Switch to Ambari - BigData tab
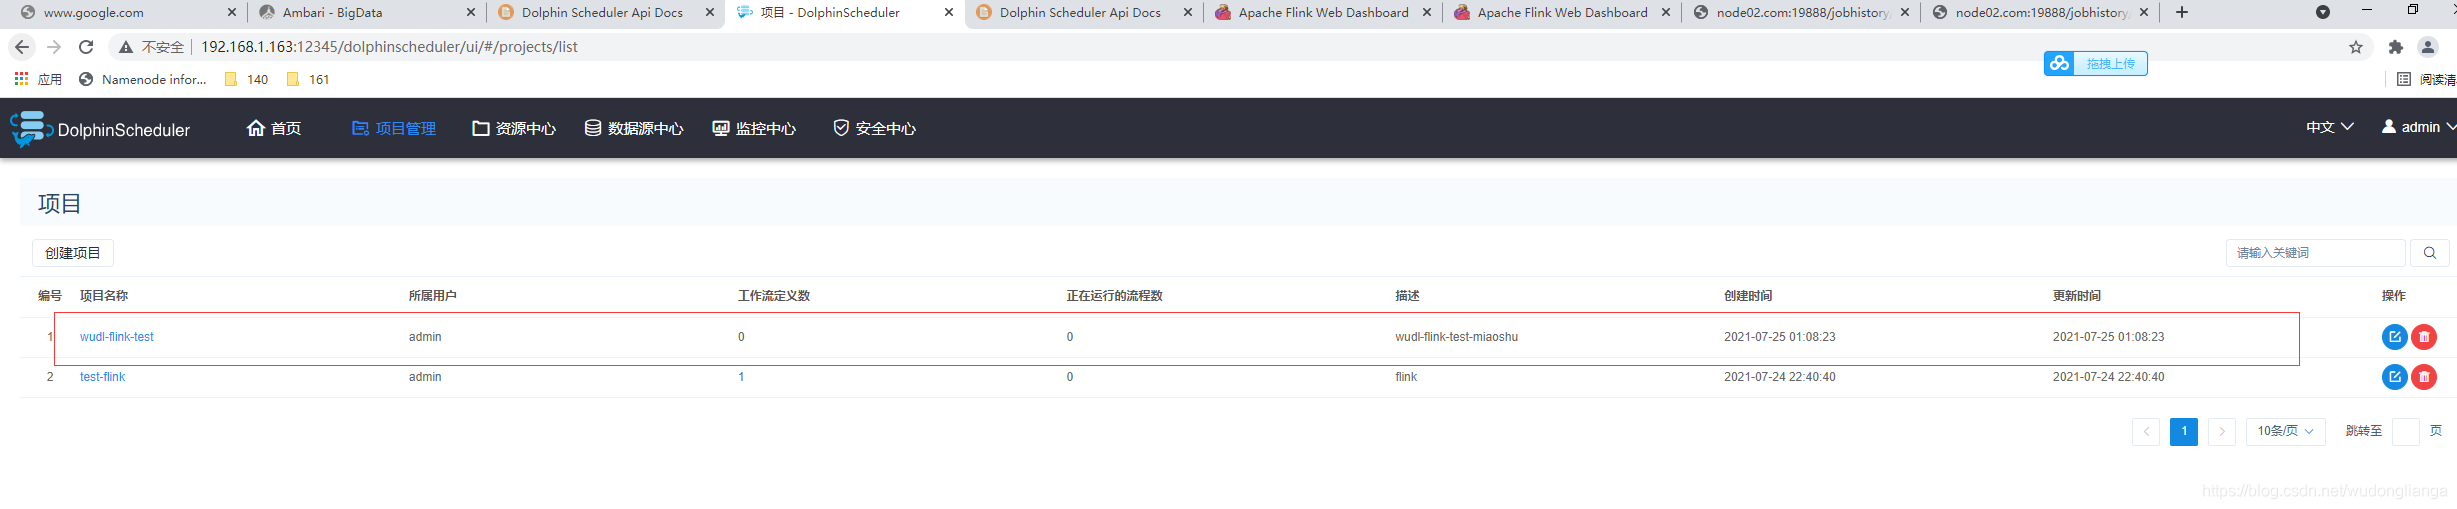2457x509 pixels. click(332, 13)
